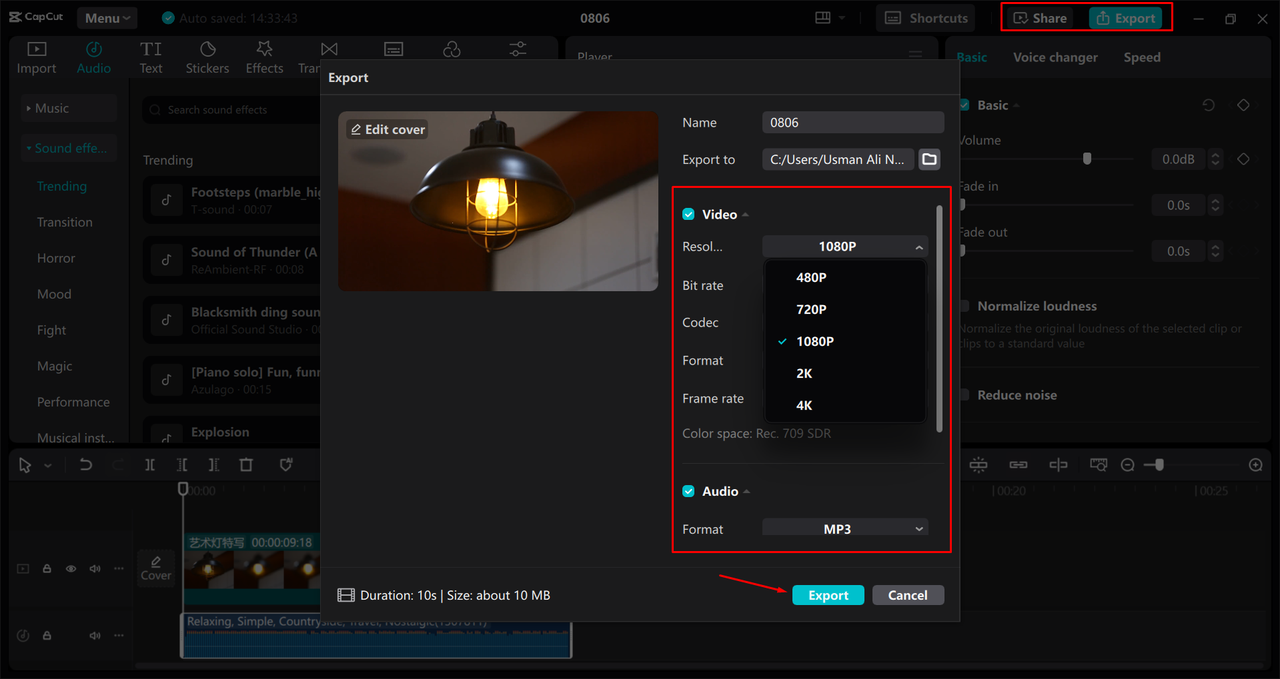Switch to the Speed tab

pyautogui.click(x=1142, y=57)
